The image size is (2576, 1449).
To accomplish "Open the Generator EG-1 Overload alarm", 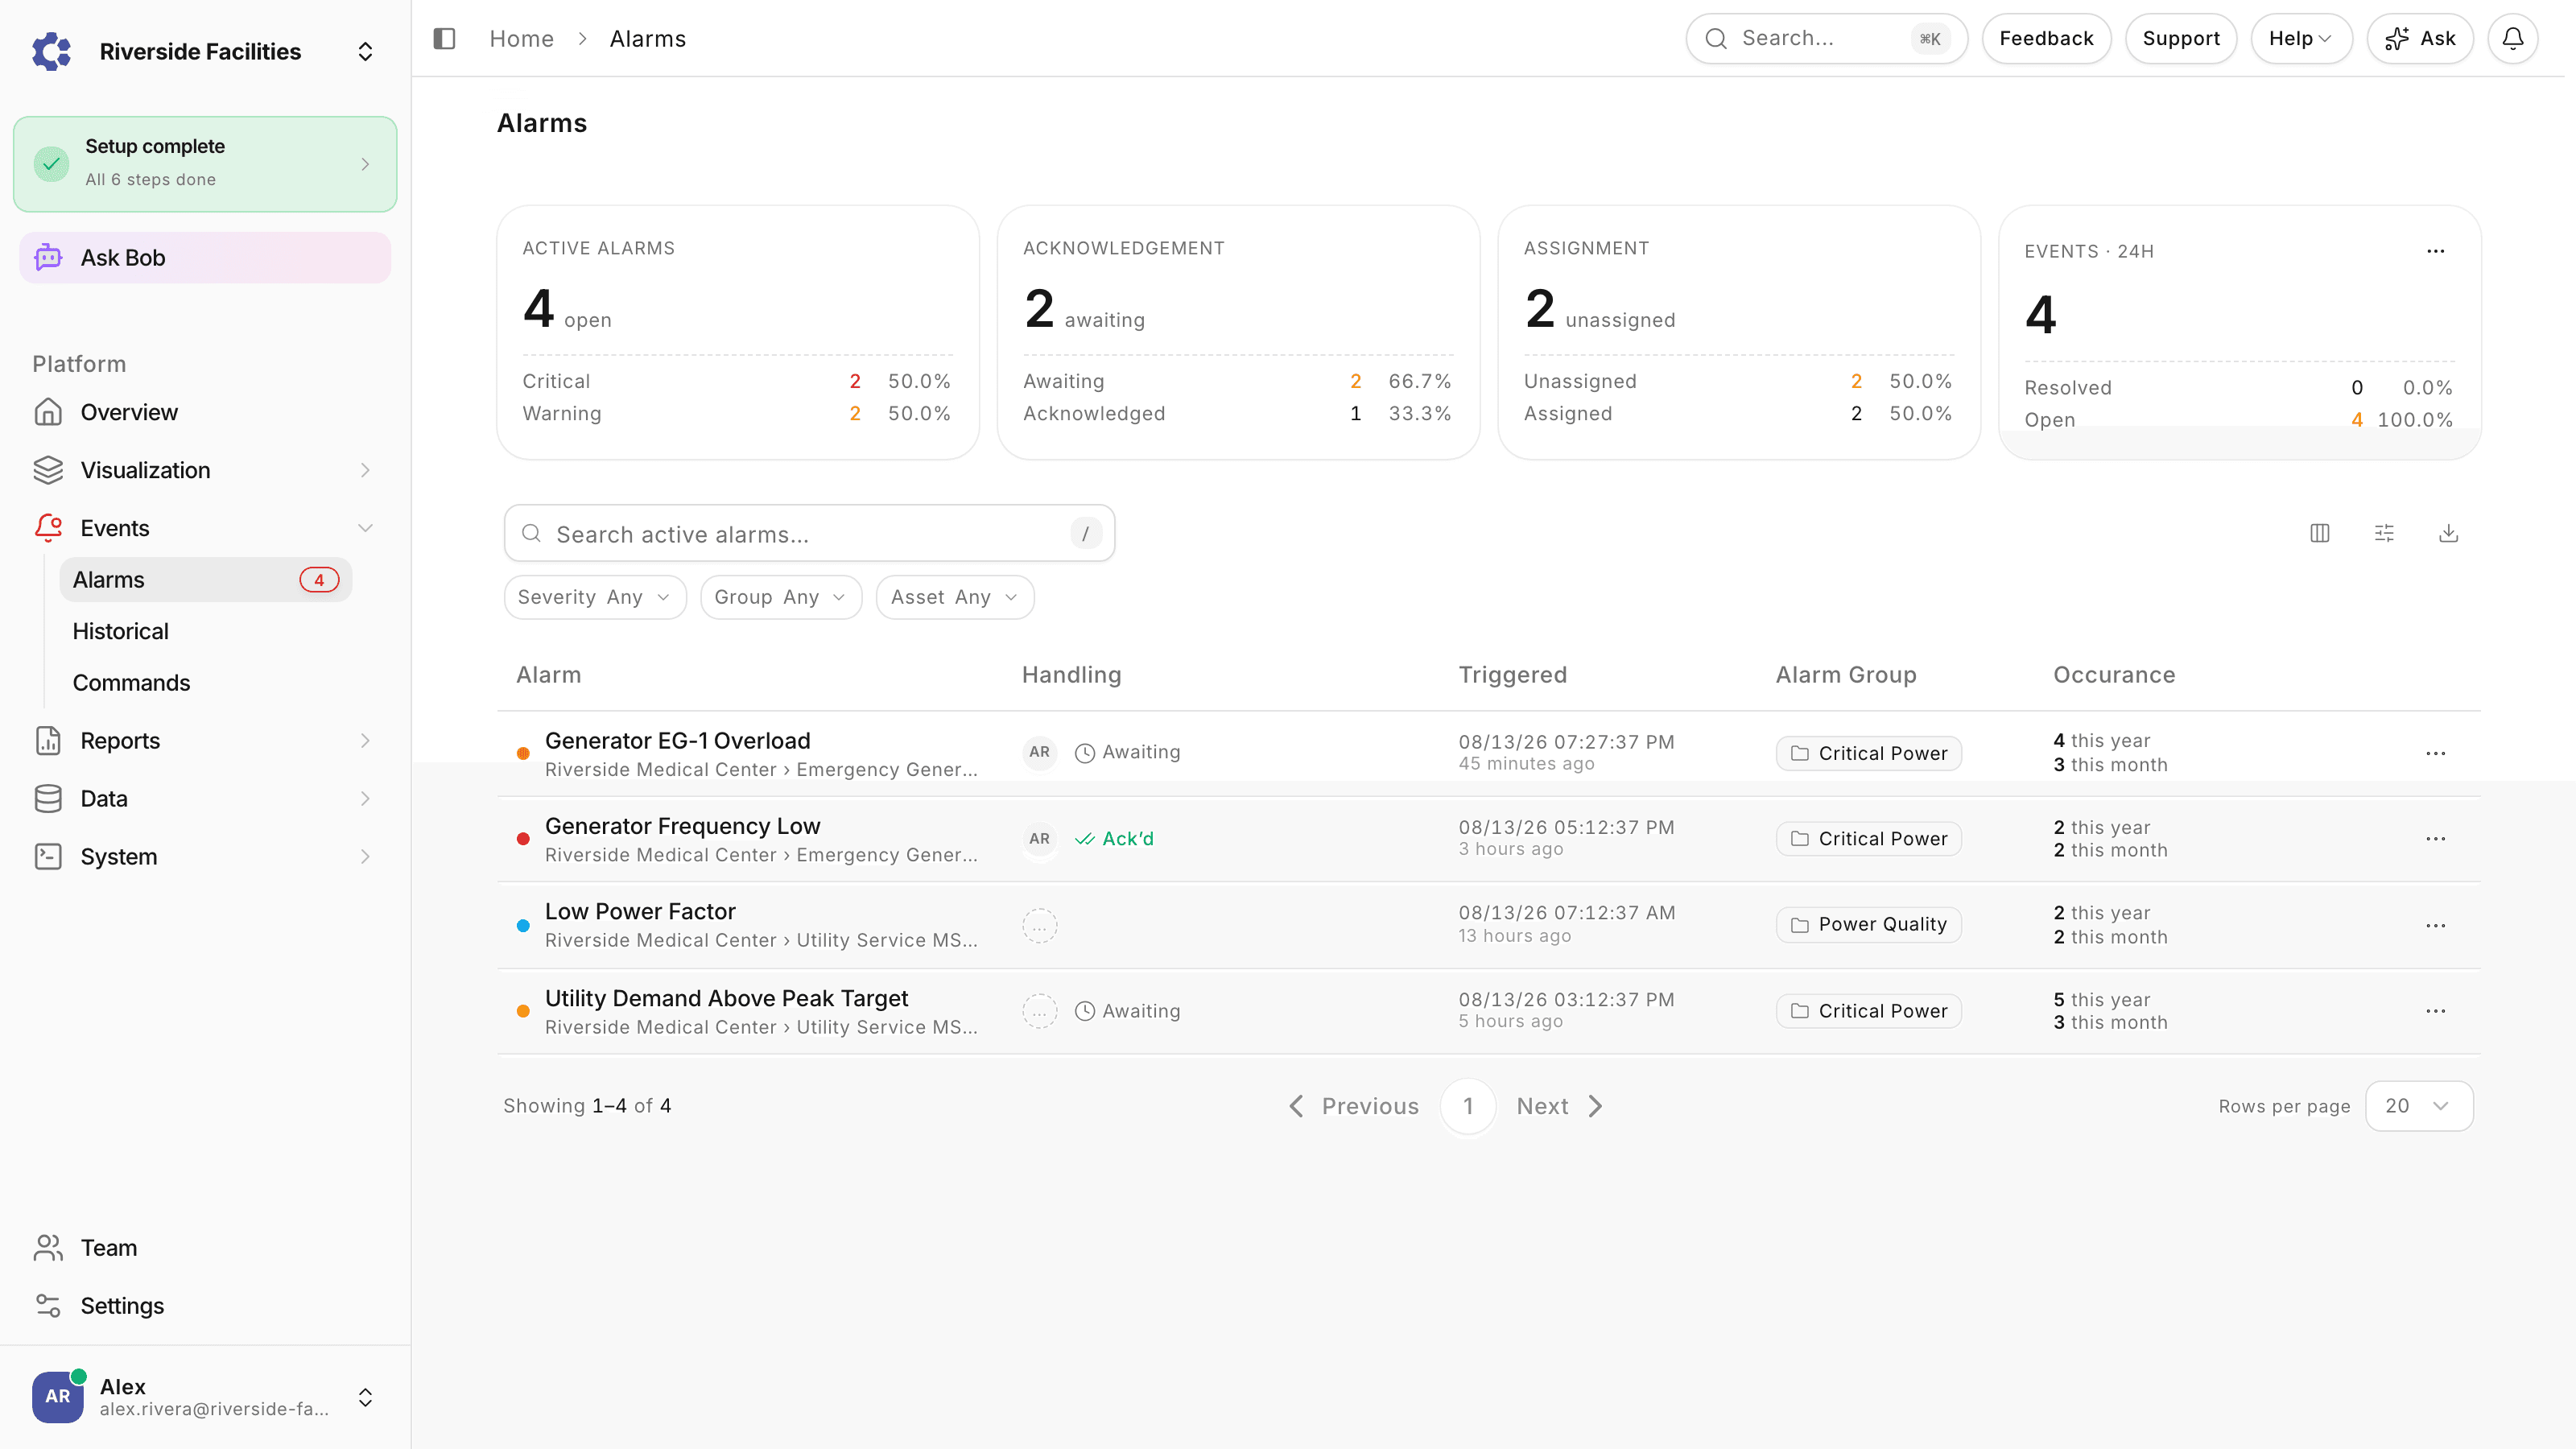I will tap(677, 740).
